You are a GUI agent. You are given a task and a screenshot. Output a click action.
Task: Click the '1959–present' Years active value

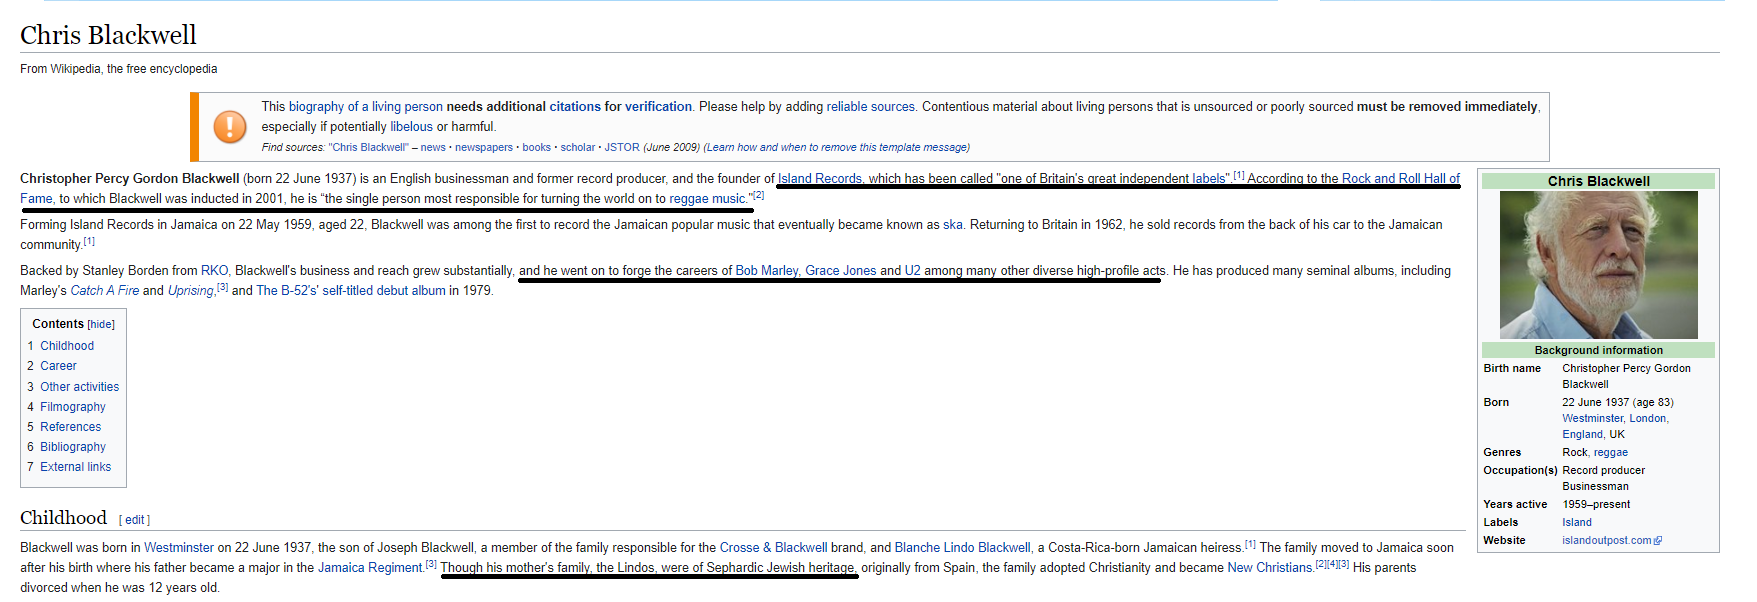coord(1596,505)
